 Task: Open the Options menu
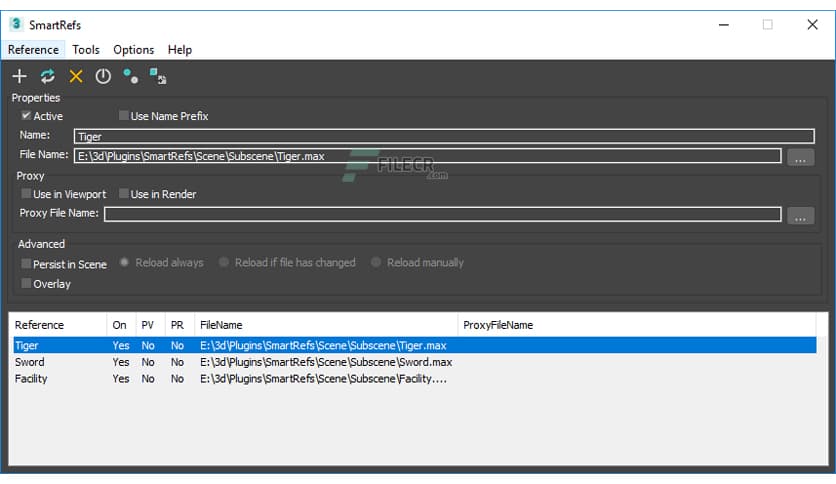tap(133, 50)
